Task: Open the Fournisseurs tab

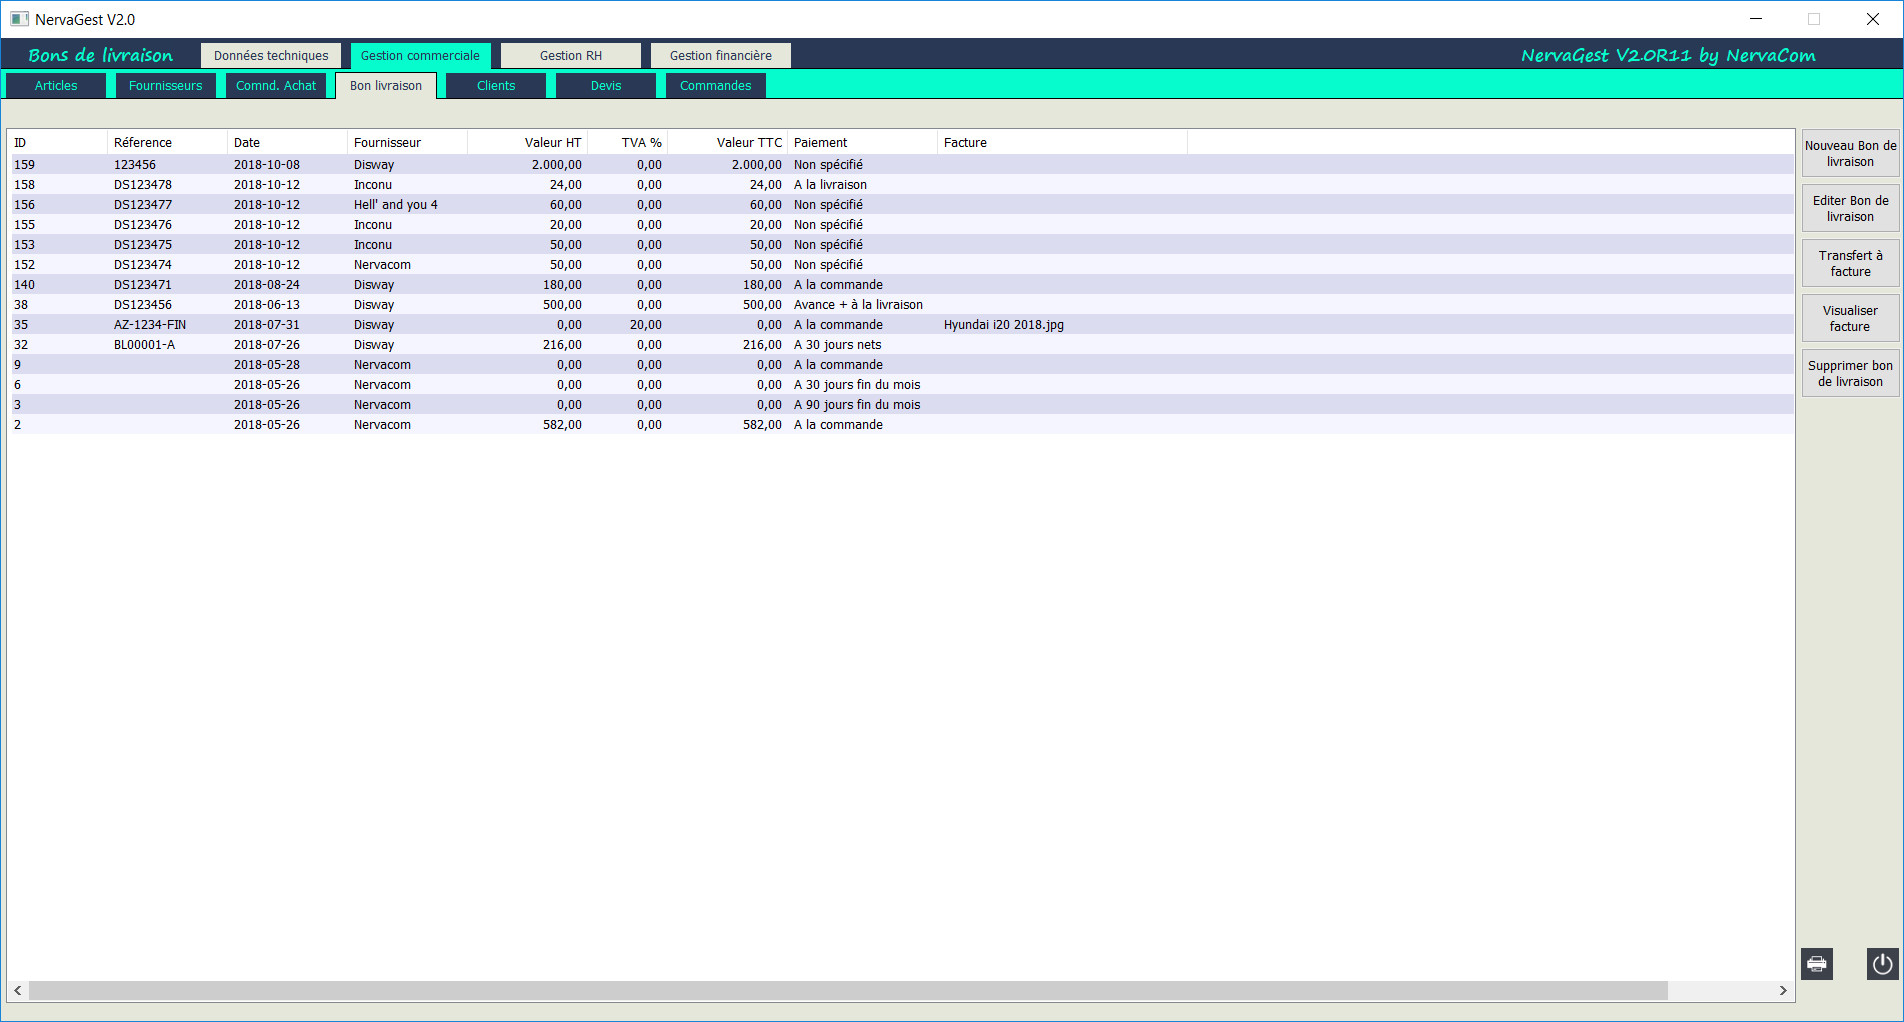Action: click(x=165, y=86)
